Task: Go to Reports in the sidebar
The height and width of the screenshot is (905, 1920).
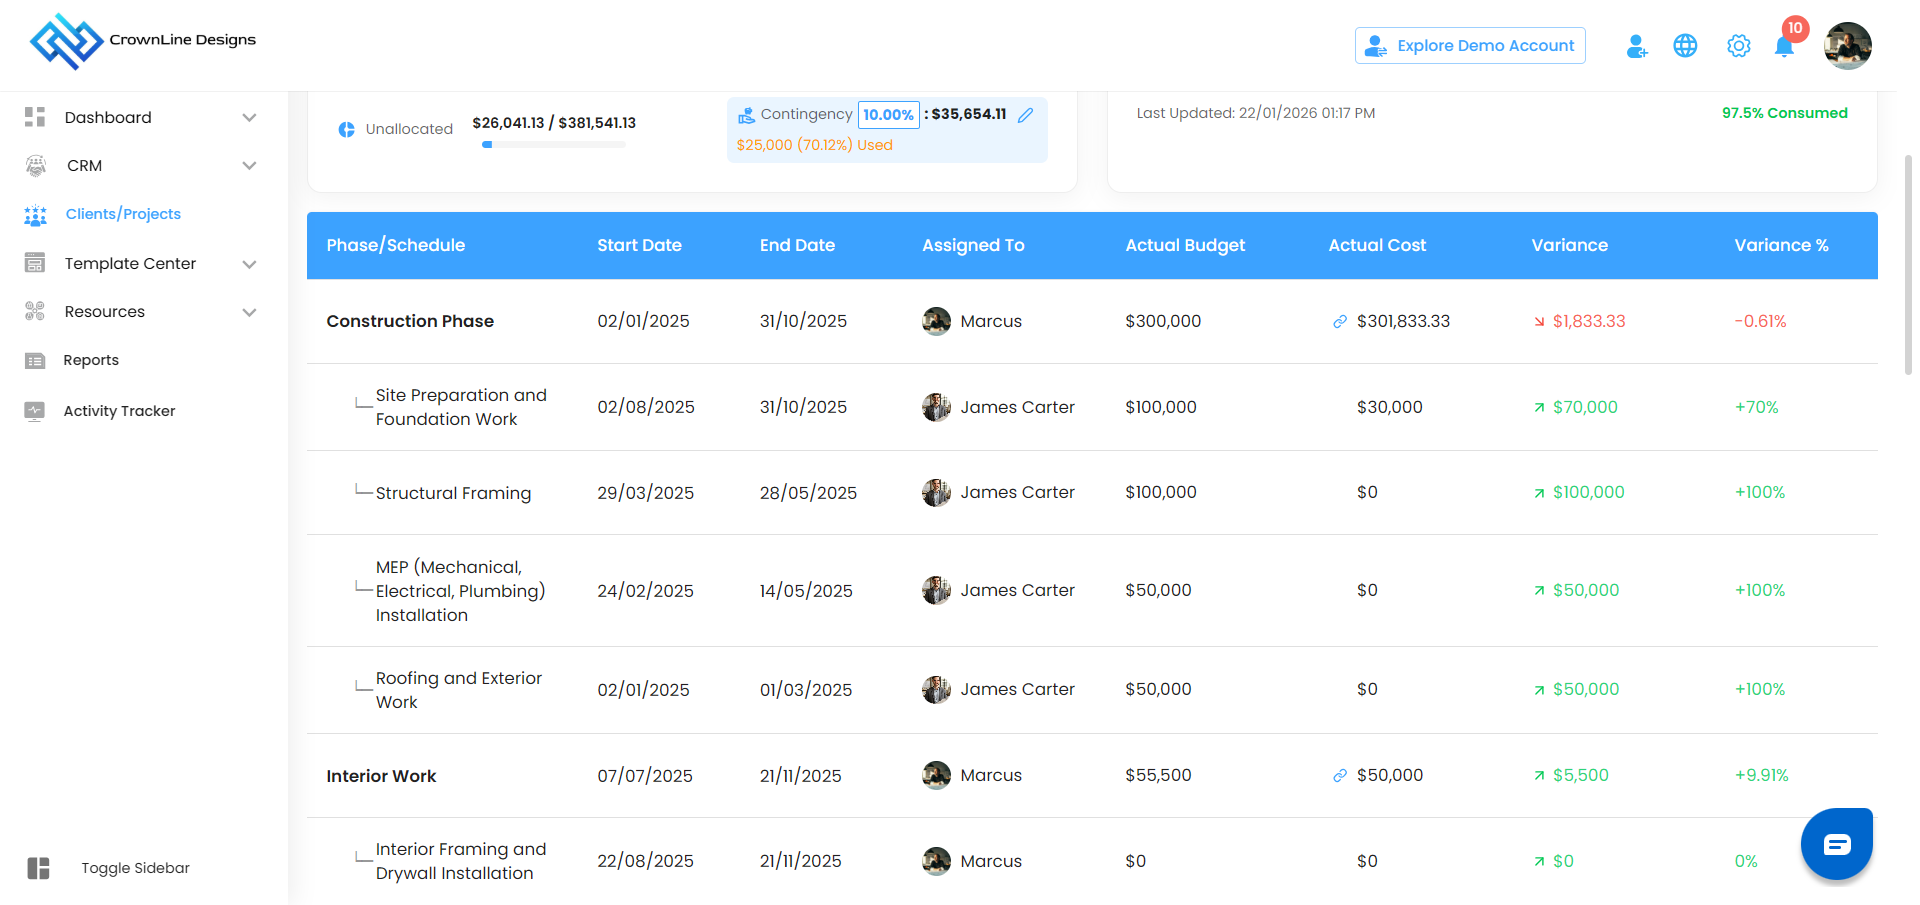Action: tap(91, 360)
